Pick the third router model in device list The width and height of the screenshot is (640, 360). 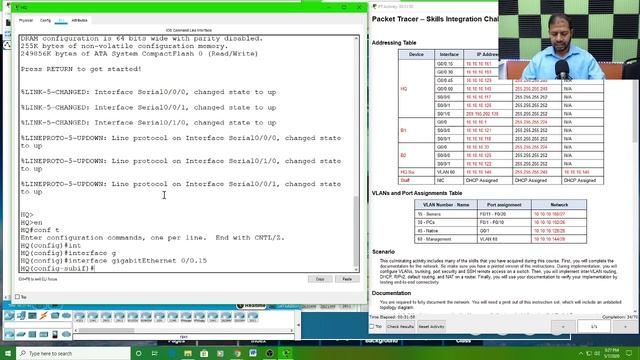(106, 317)
